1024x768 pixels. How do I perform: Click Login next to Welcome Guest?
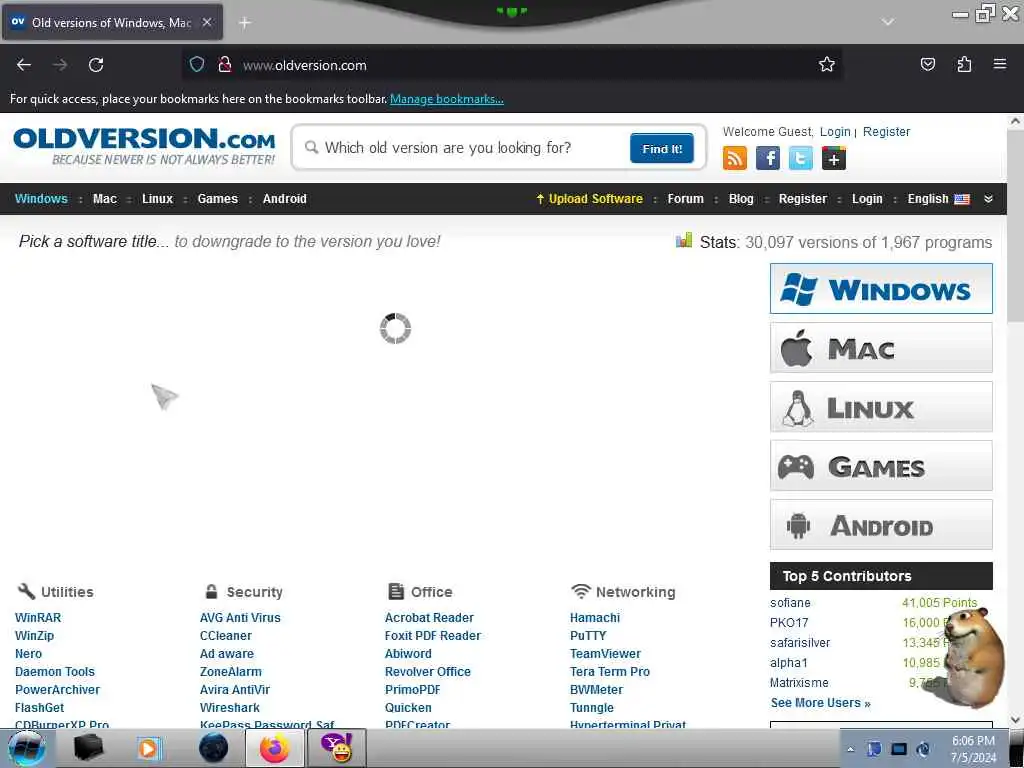coord(835,131)
